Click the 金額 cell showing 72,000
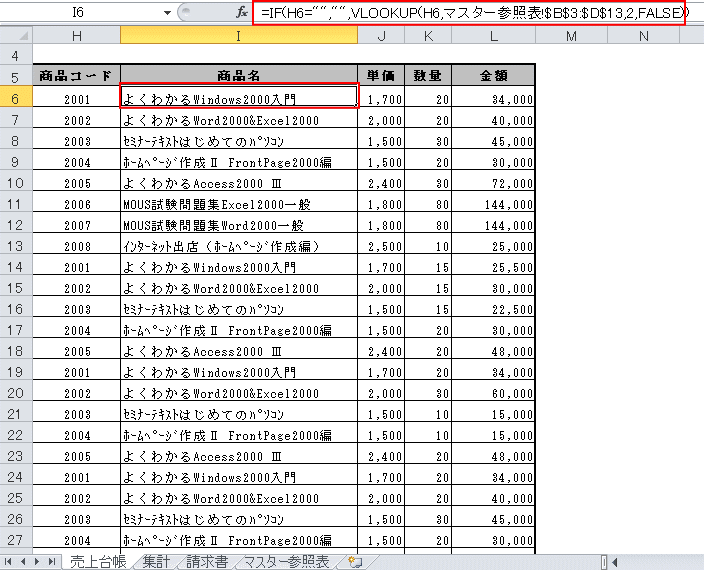704x570 pixels. (493, 183)
